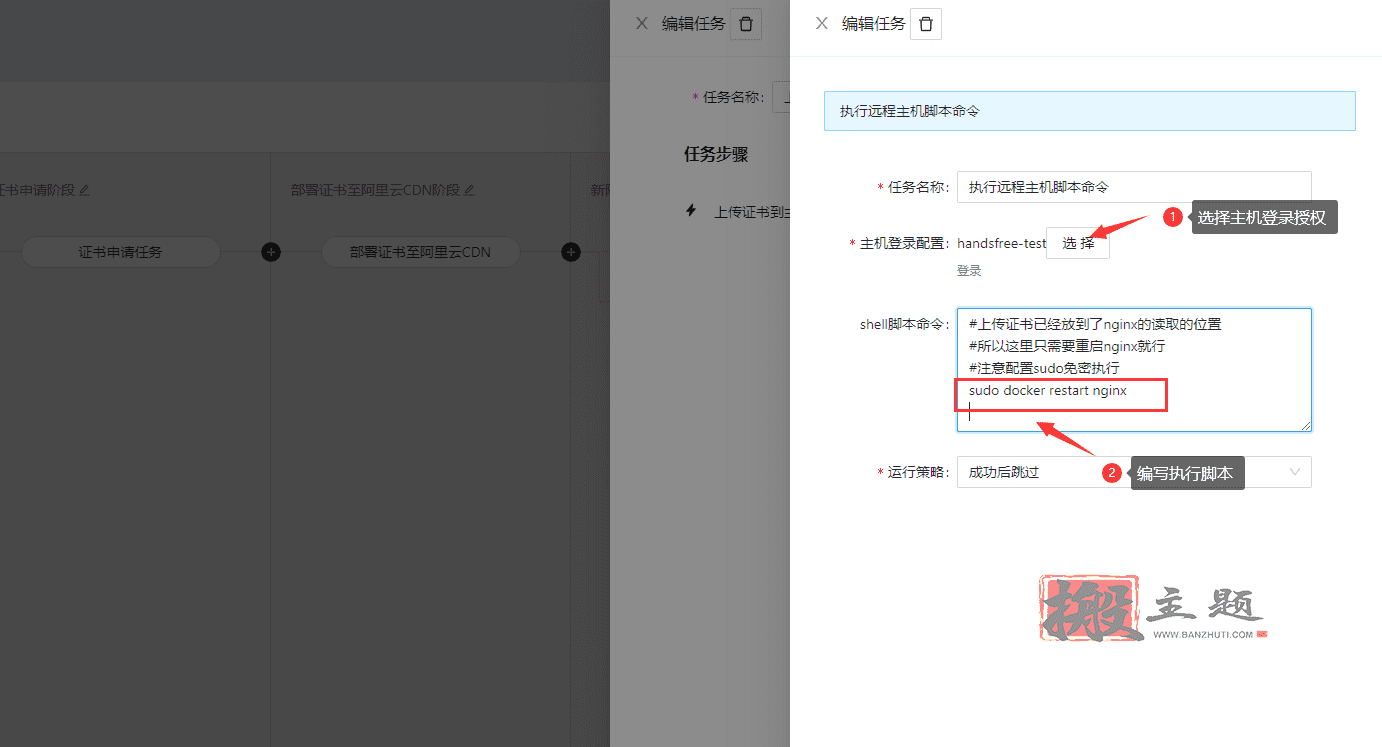Click the trash icon in the 任务步骤 drawer behind
The height and width of the screenshot is (747, 1382).
[x=746, y=24]
